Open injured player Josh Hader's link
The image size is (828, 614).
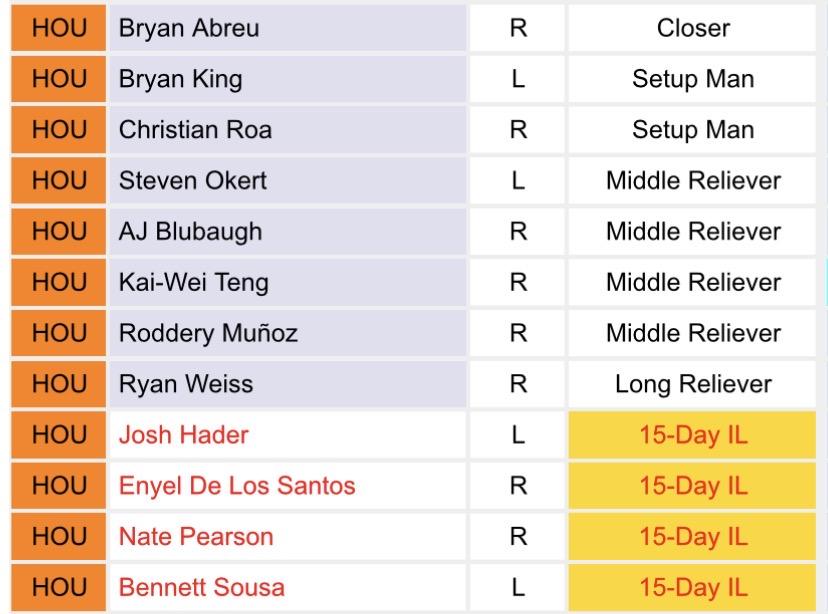[x=183, y=435]
